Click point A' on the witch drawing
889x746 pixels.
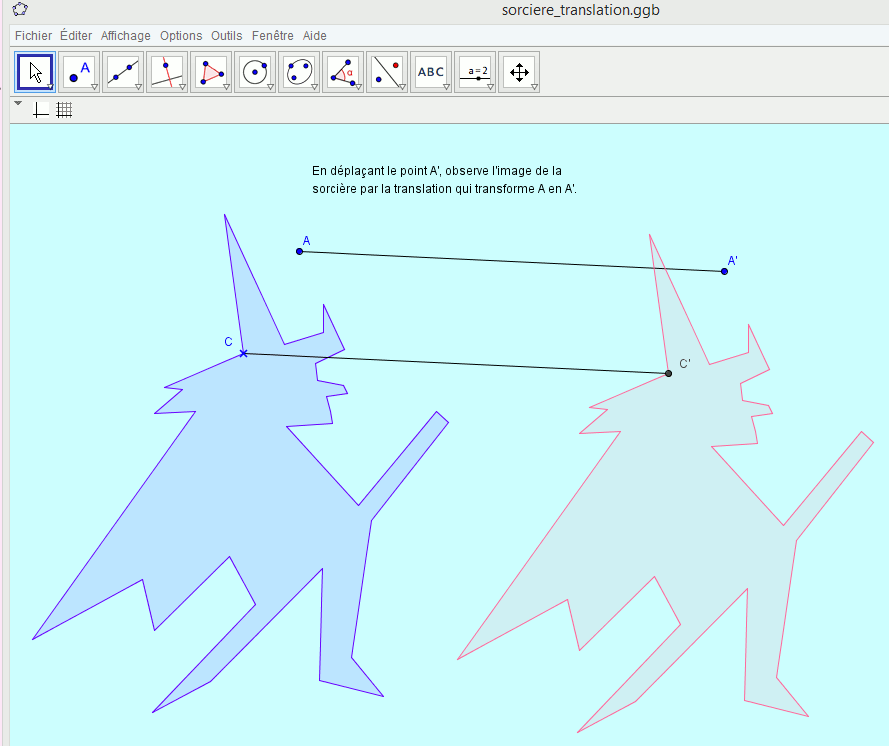tap(723, 271)
